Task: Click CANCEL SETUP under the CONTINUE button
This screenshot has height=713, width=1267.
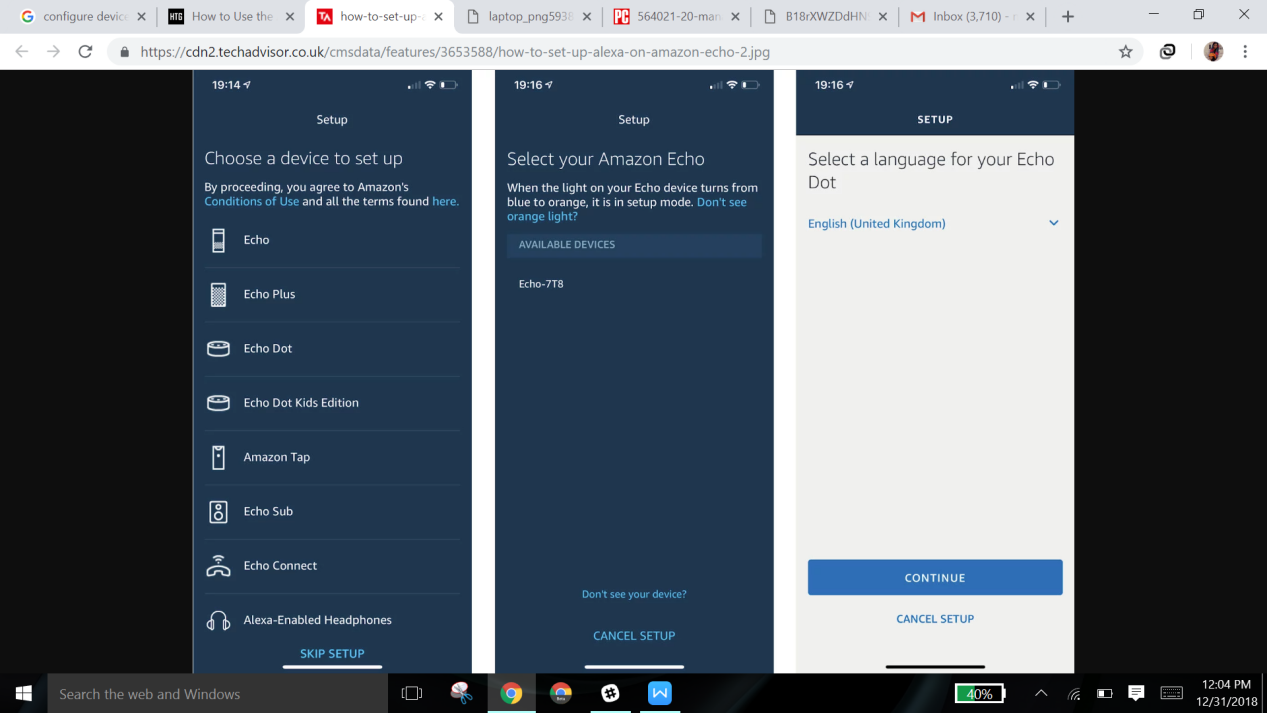Action: pyautogui.click(x=935, y=619)
